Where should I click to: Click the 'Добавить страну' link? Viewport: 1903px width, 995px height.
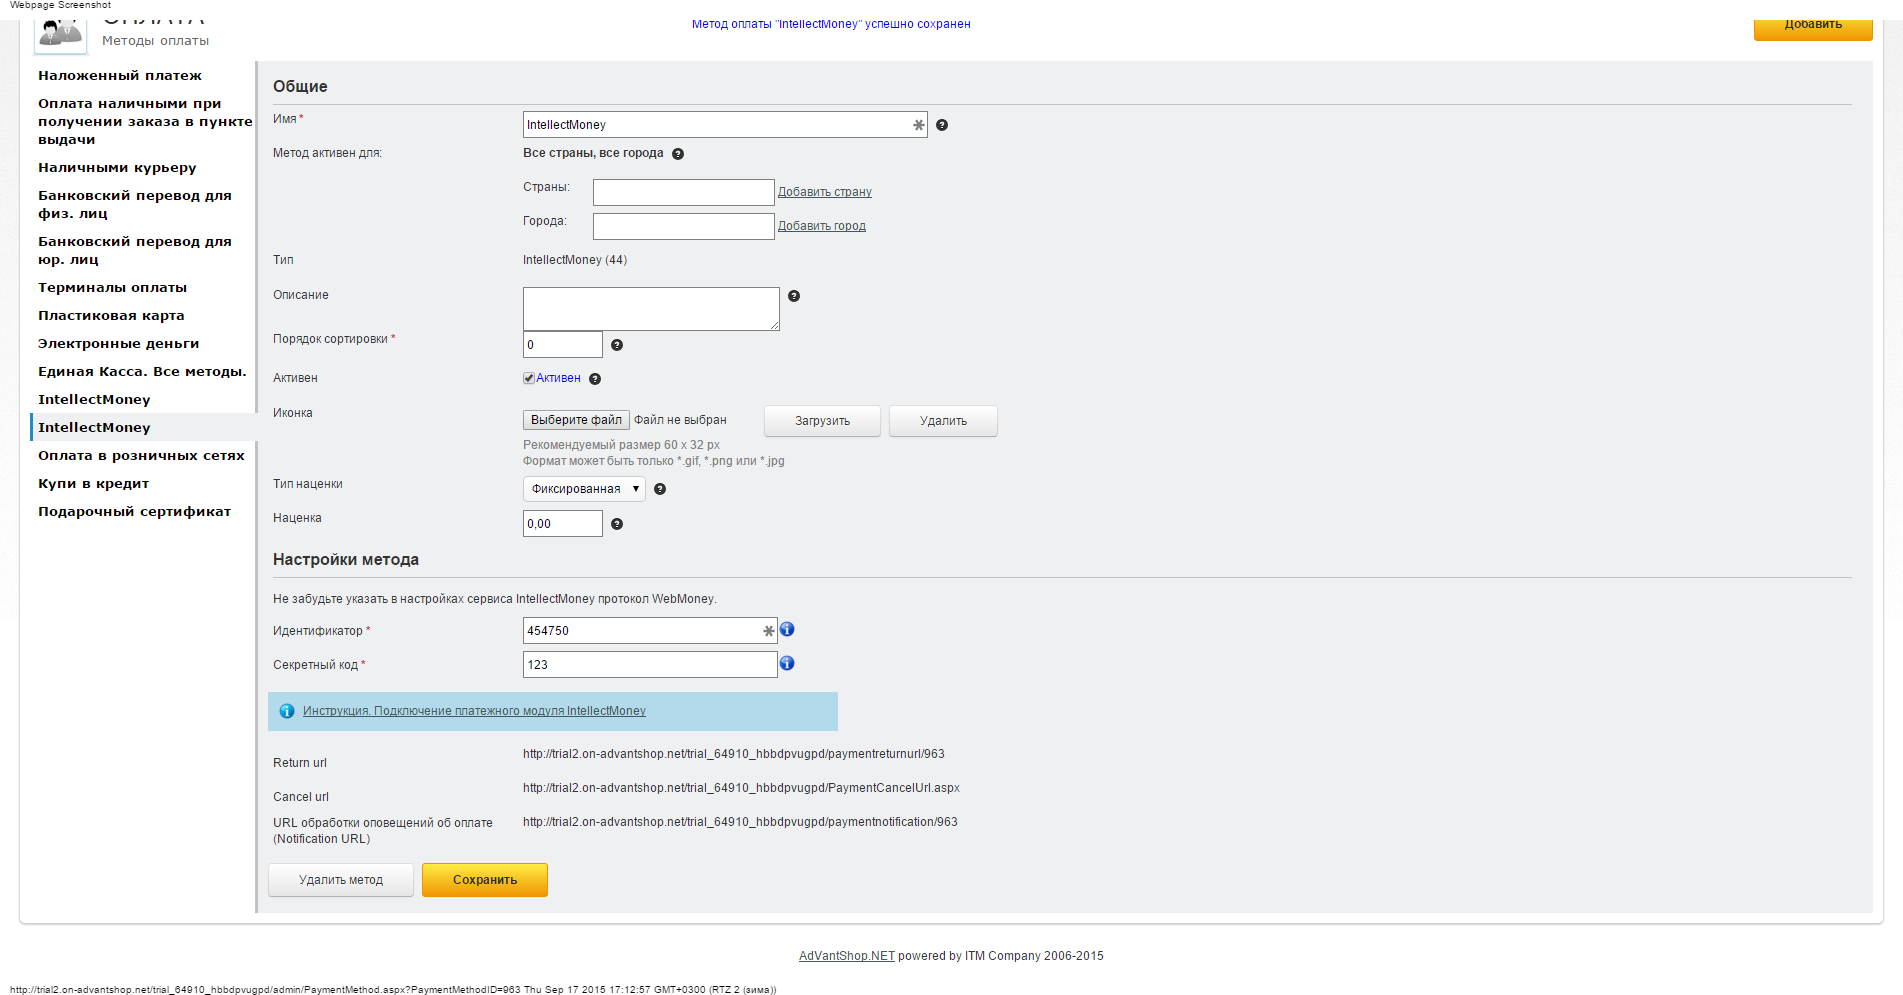click(x=825, y=192)
